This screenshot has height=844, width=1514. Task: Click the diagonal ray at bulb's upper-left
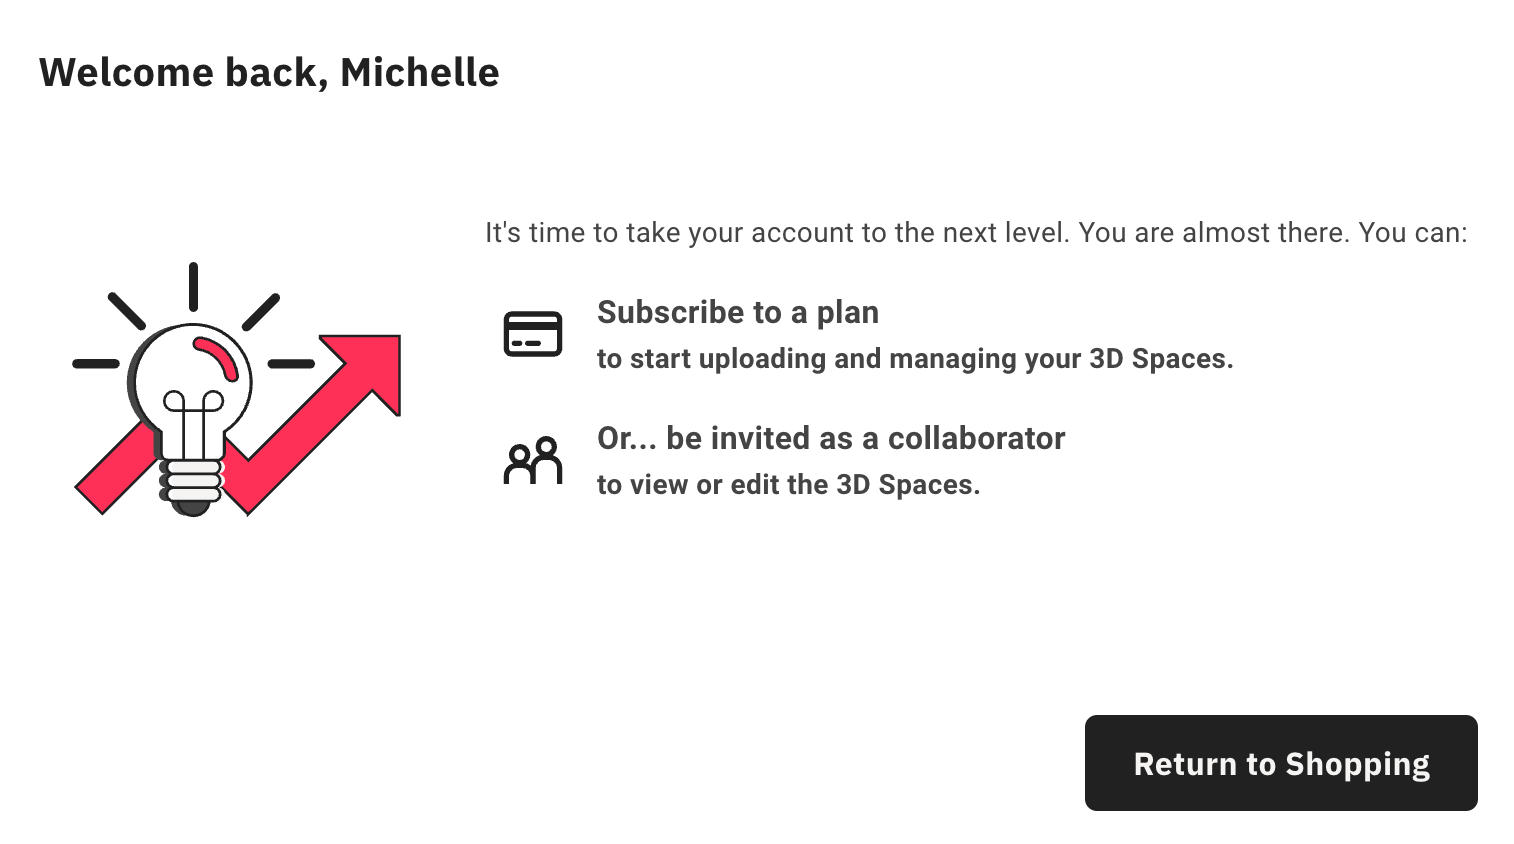127,311
